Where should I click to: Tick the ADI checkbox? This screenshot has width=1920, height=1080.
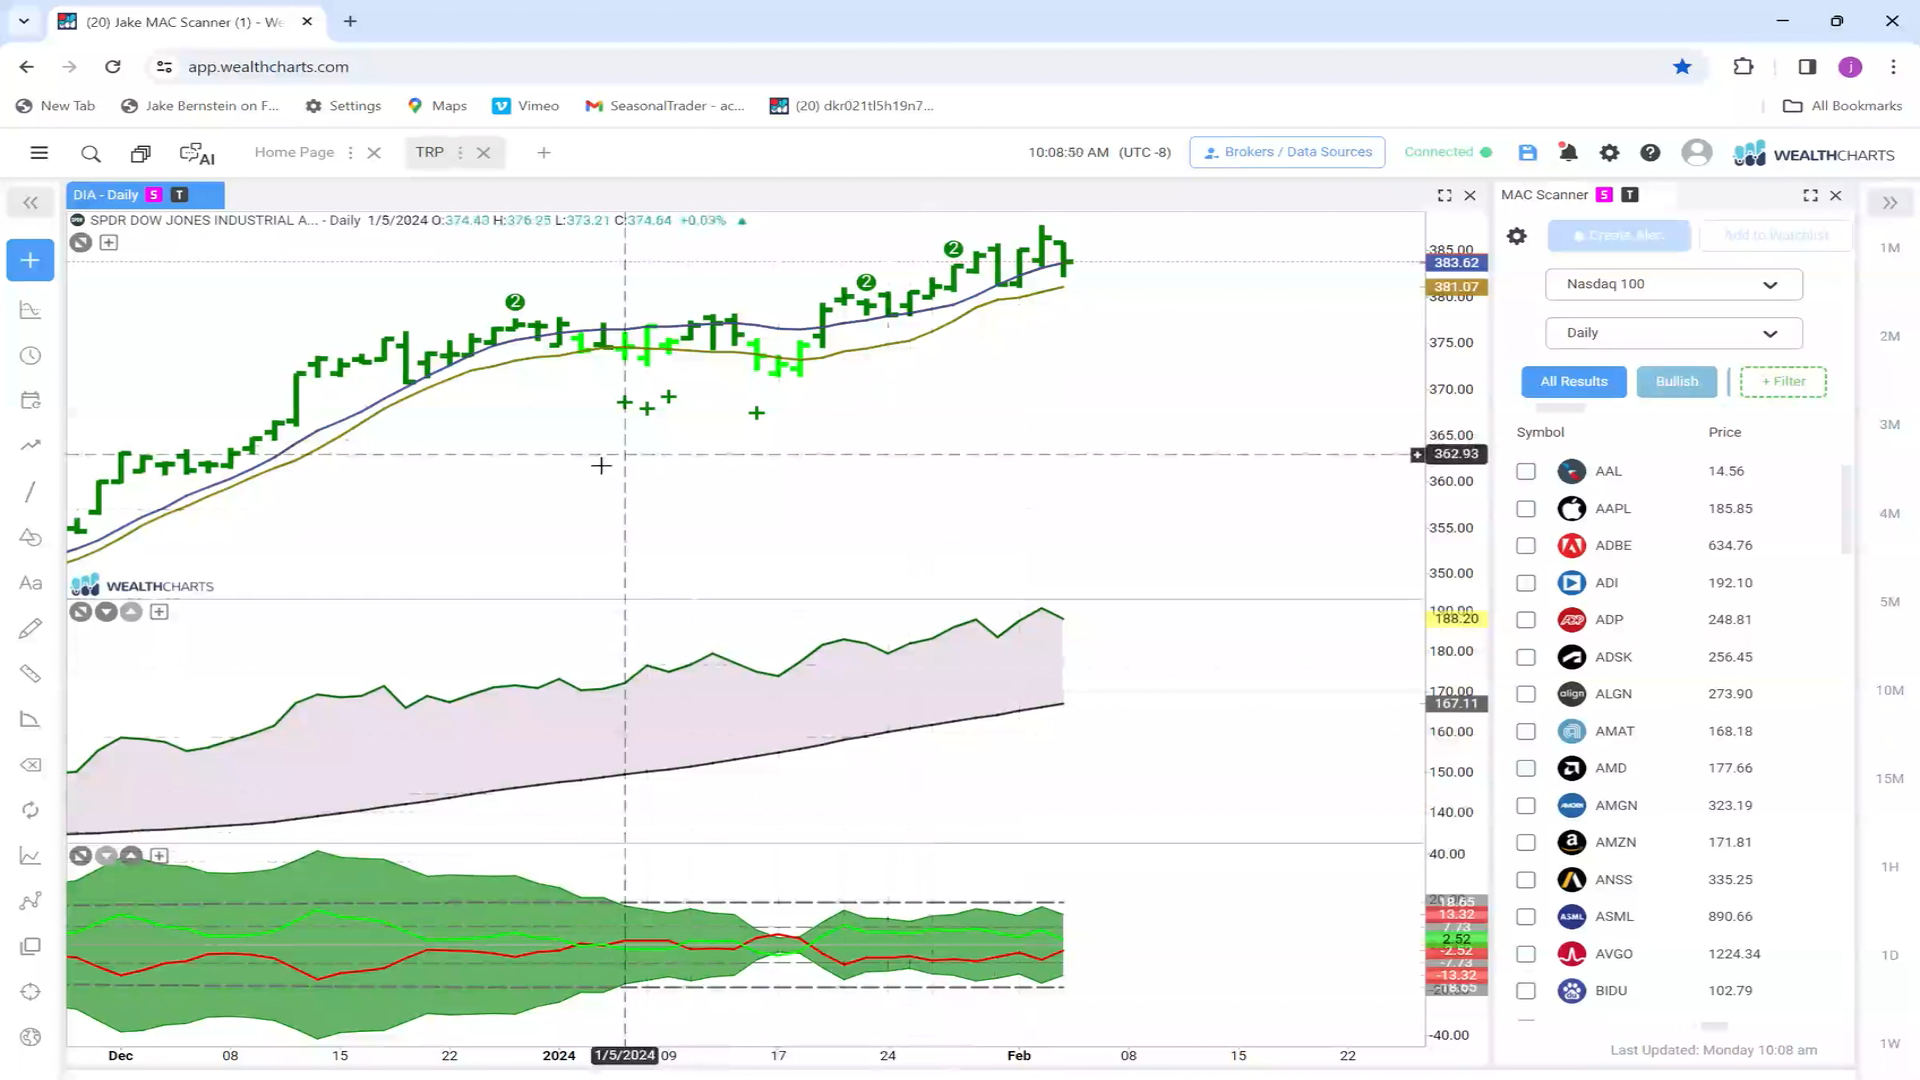[x=1526, y=583]
